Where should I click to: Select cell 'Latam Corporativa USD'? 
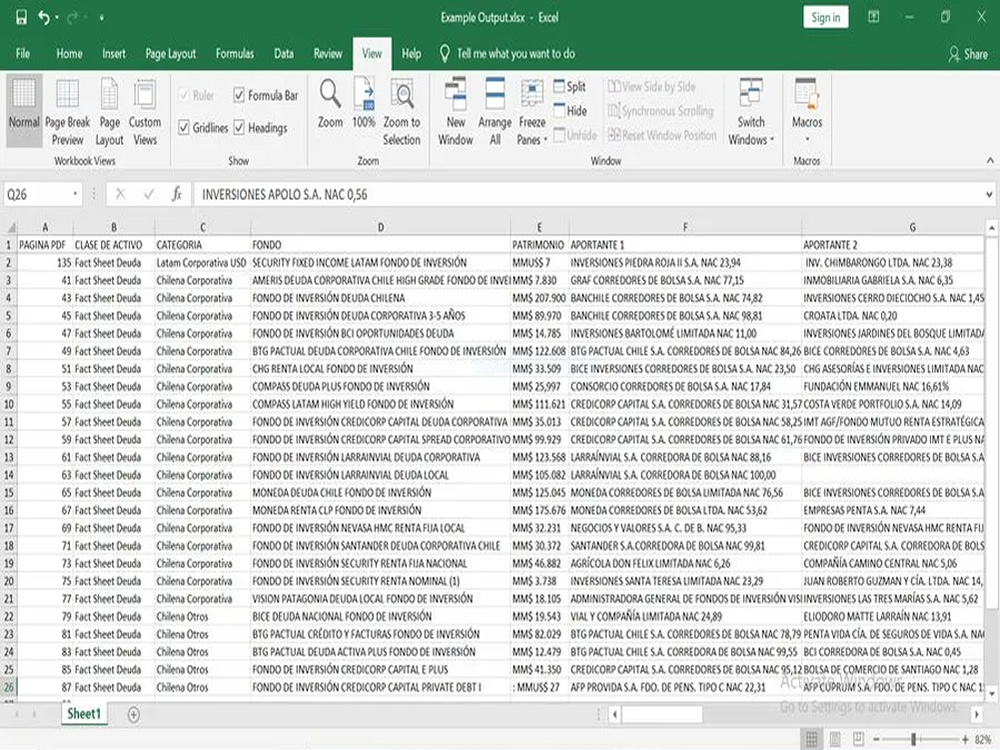pyautogui.click(x=202, y=263)
